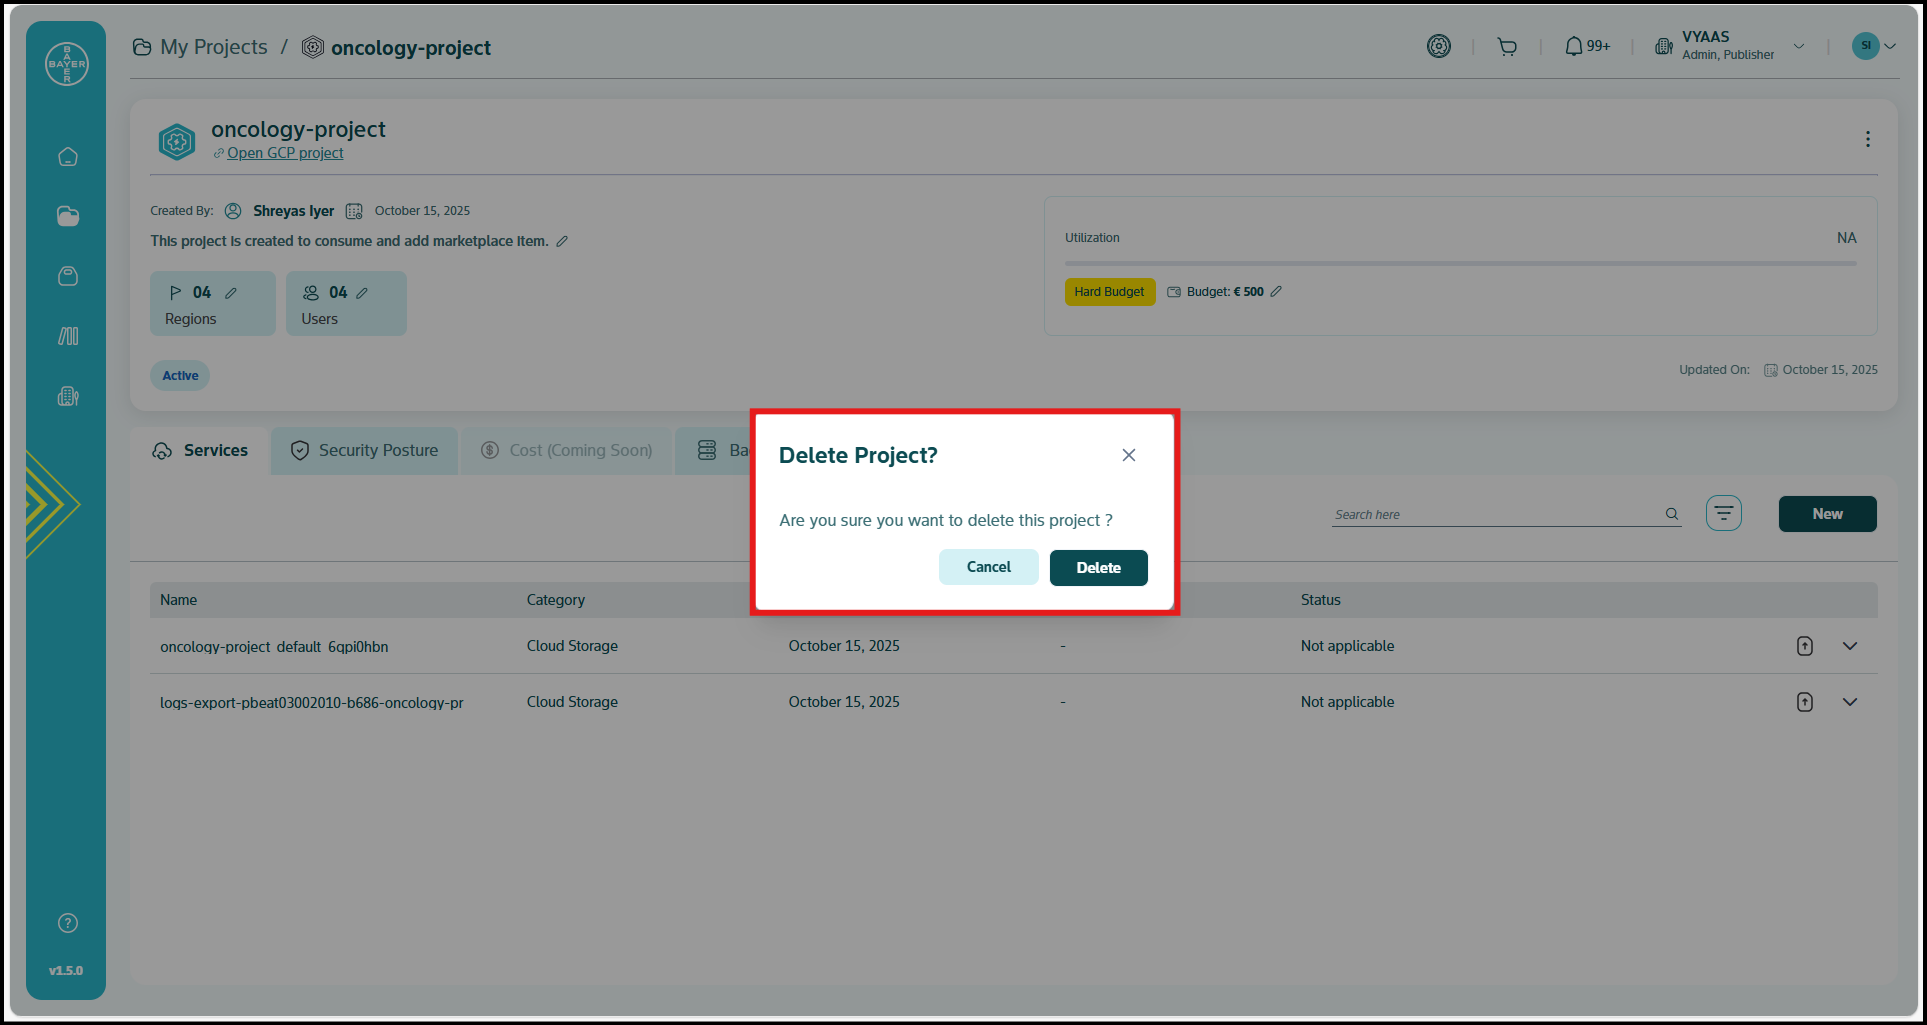Open the three-dot project options menu
Image resolution: width=1927 pixels, height=1025 pixels.
coord(1867,139)
